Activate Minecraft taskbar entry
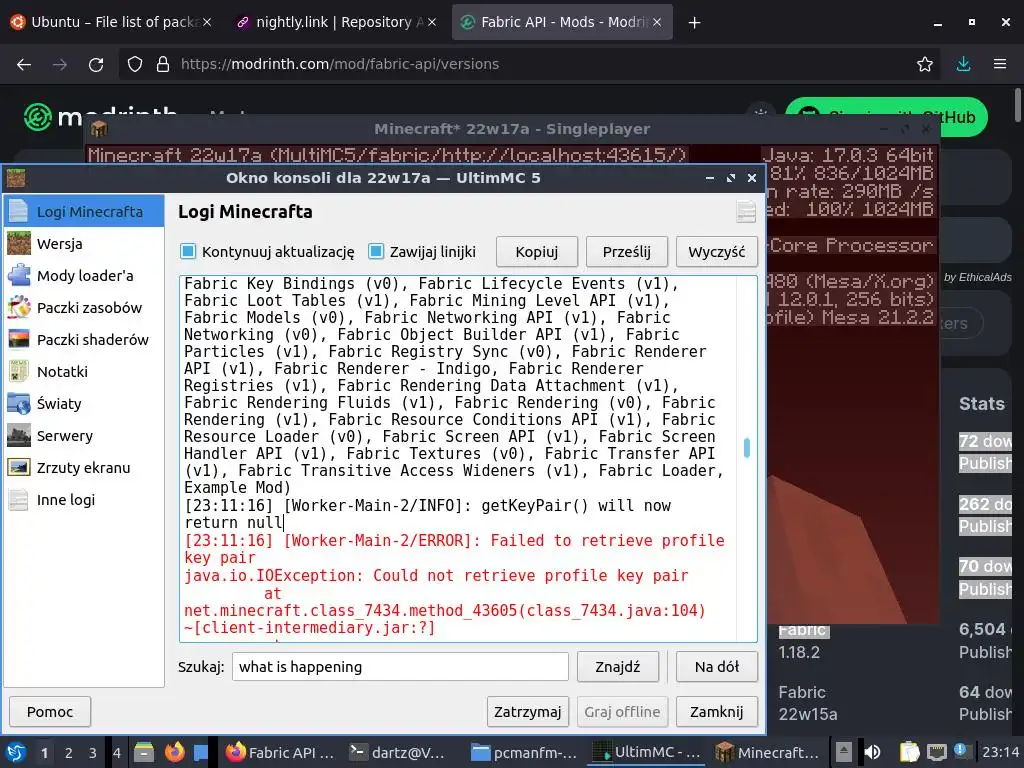Screen dimensions: 1024x768 [x=767, y=752]
